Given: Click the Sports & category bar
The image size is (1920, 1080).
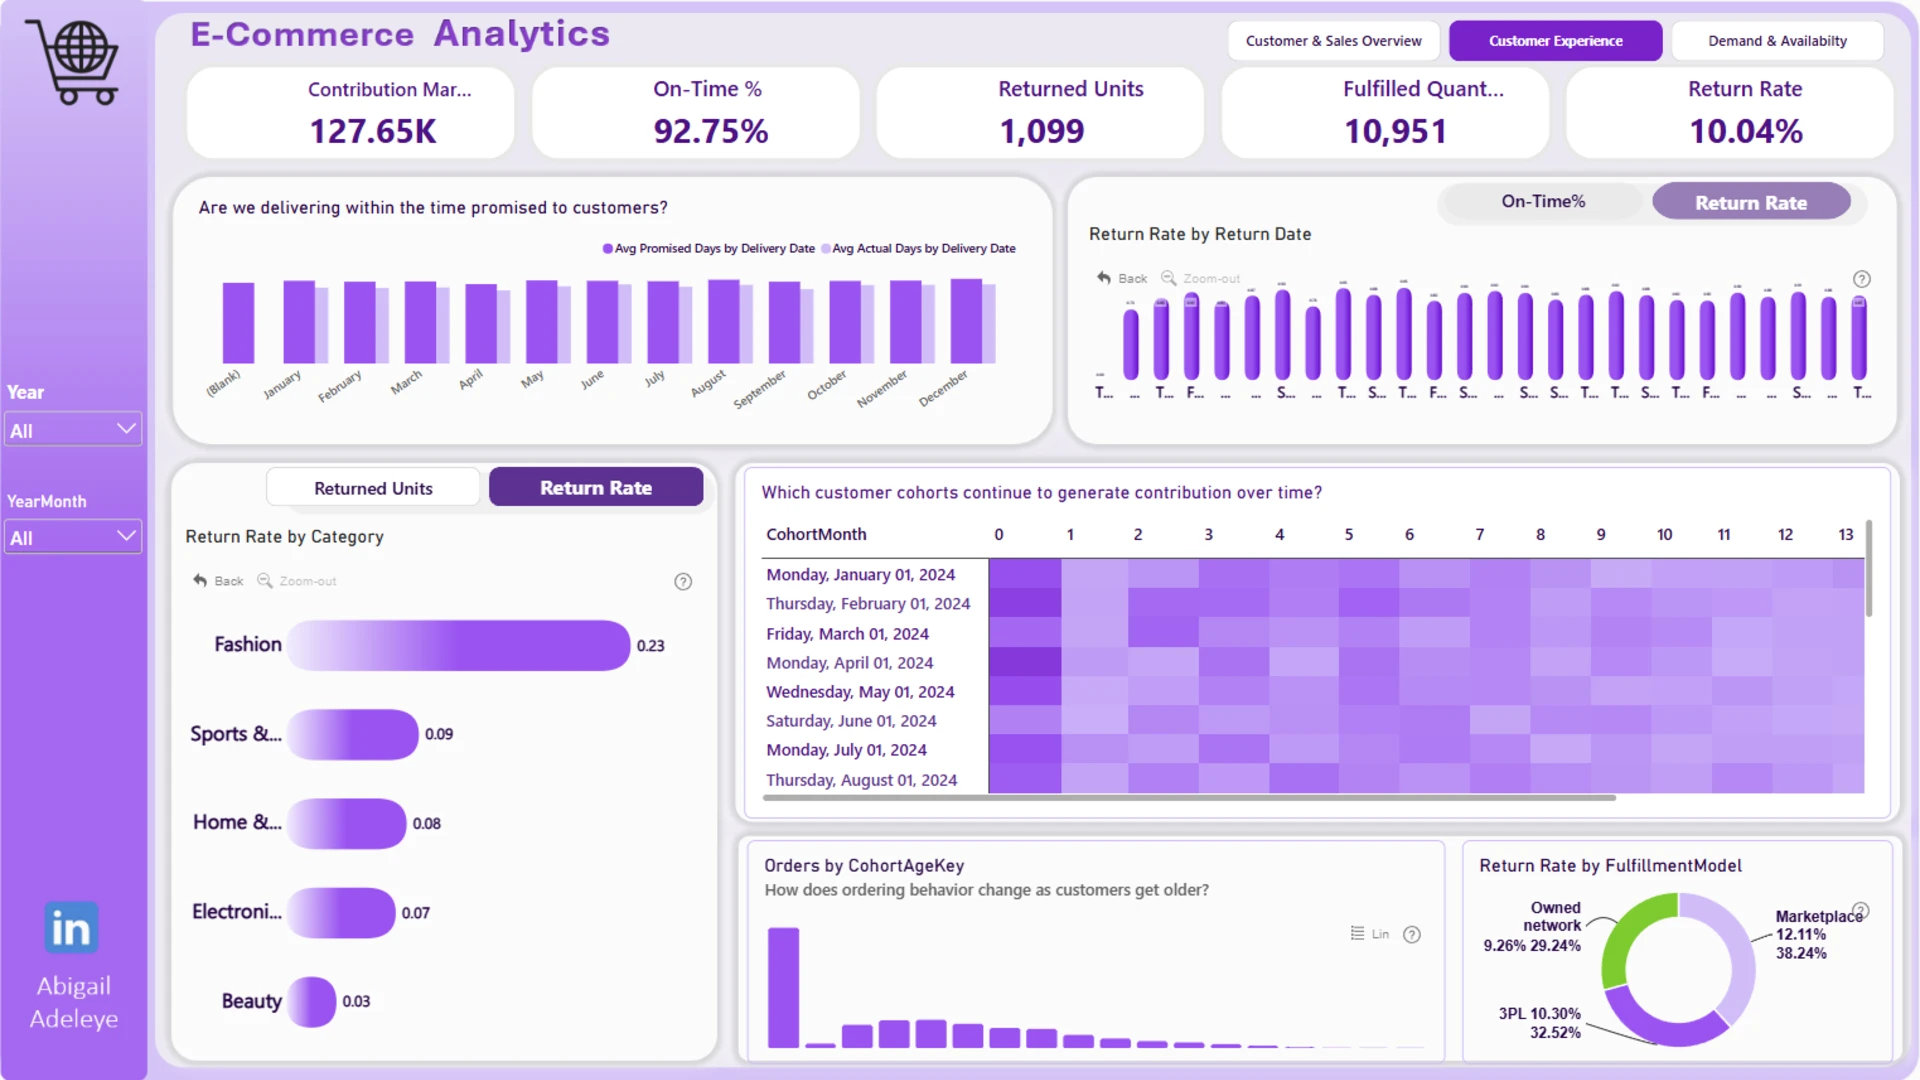Looking at the screenshot, I should [x=353, y=734].
